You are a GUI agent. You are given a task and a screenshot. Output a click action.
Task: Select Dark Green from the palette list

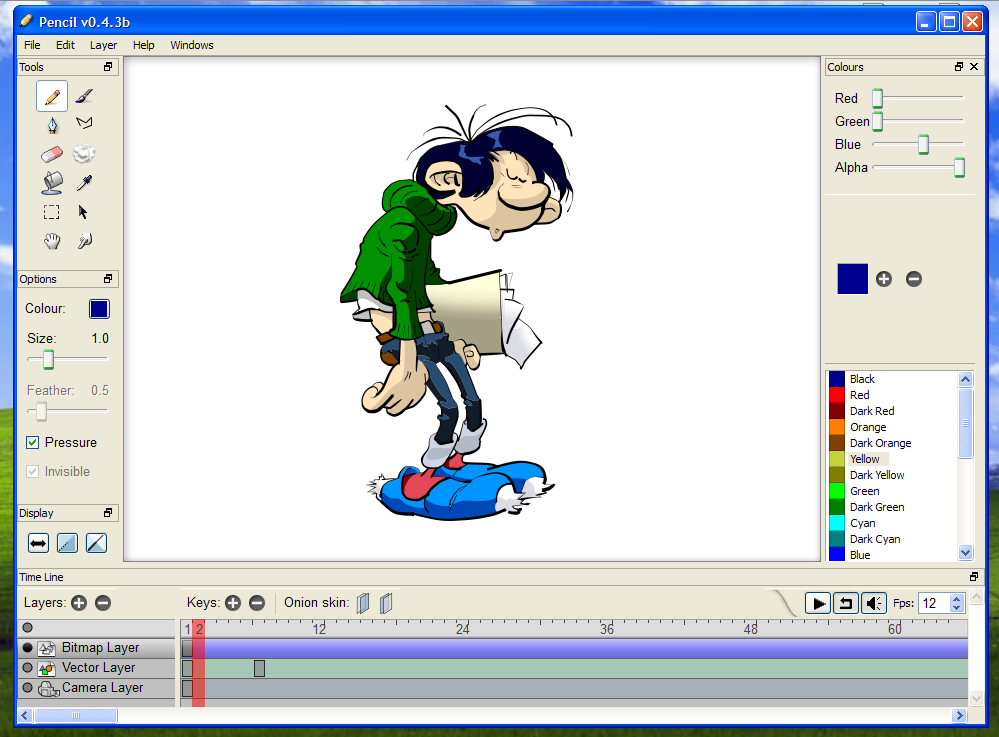876,506
